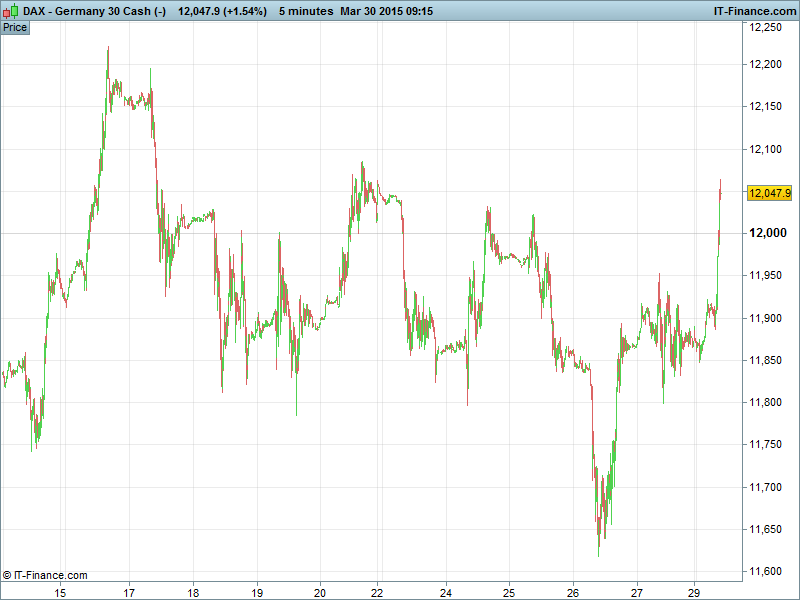800x600 pixels.
Task: Click the 12,200 label on price axis
Action: click(766, 64)
